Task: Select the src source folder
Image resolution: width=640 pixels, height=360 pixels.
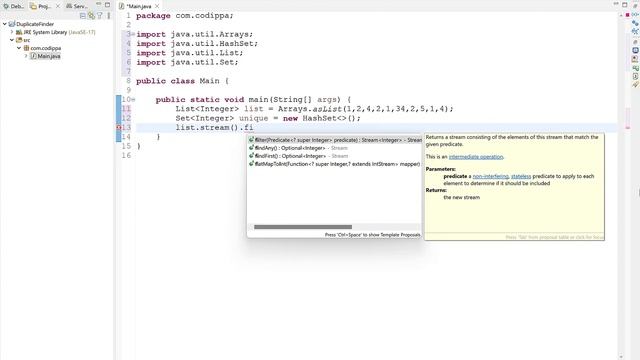Action: coord(27,40)
